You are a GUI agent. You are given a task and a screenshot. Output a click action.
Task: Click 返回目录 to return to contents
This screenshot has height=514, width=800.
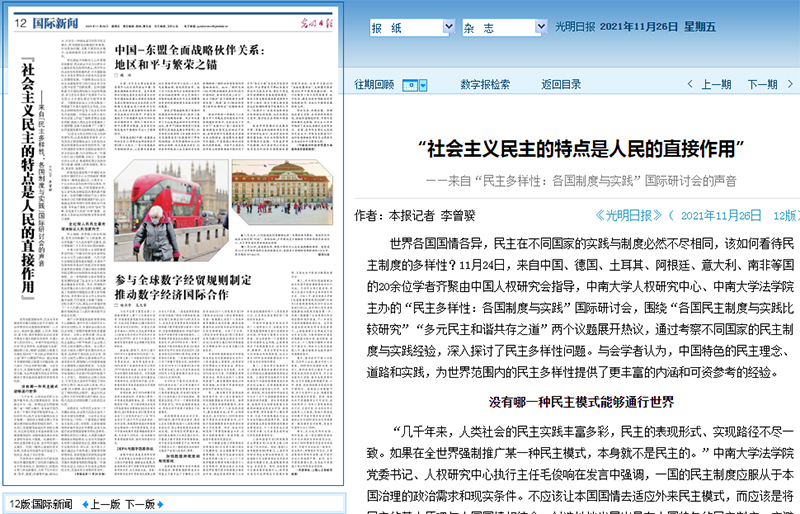(561, 85)
